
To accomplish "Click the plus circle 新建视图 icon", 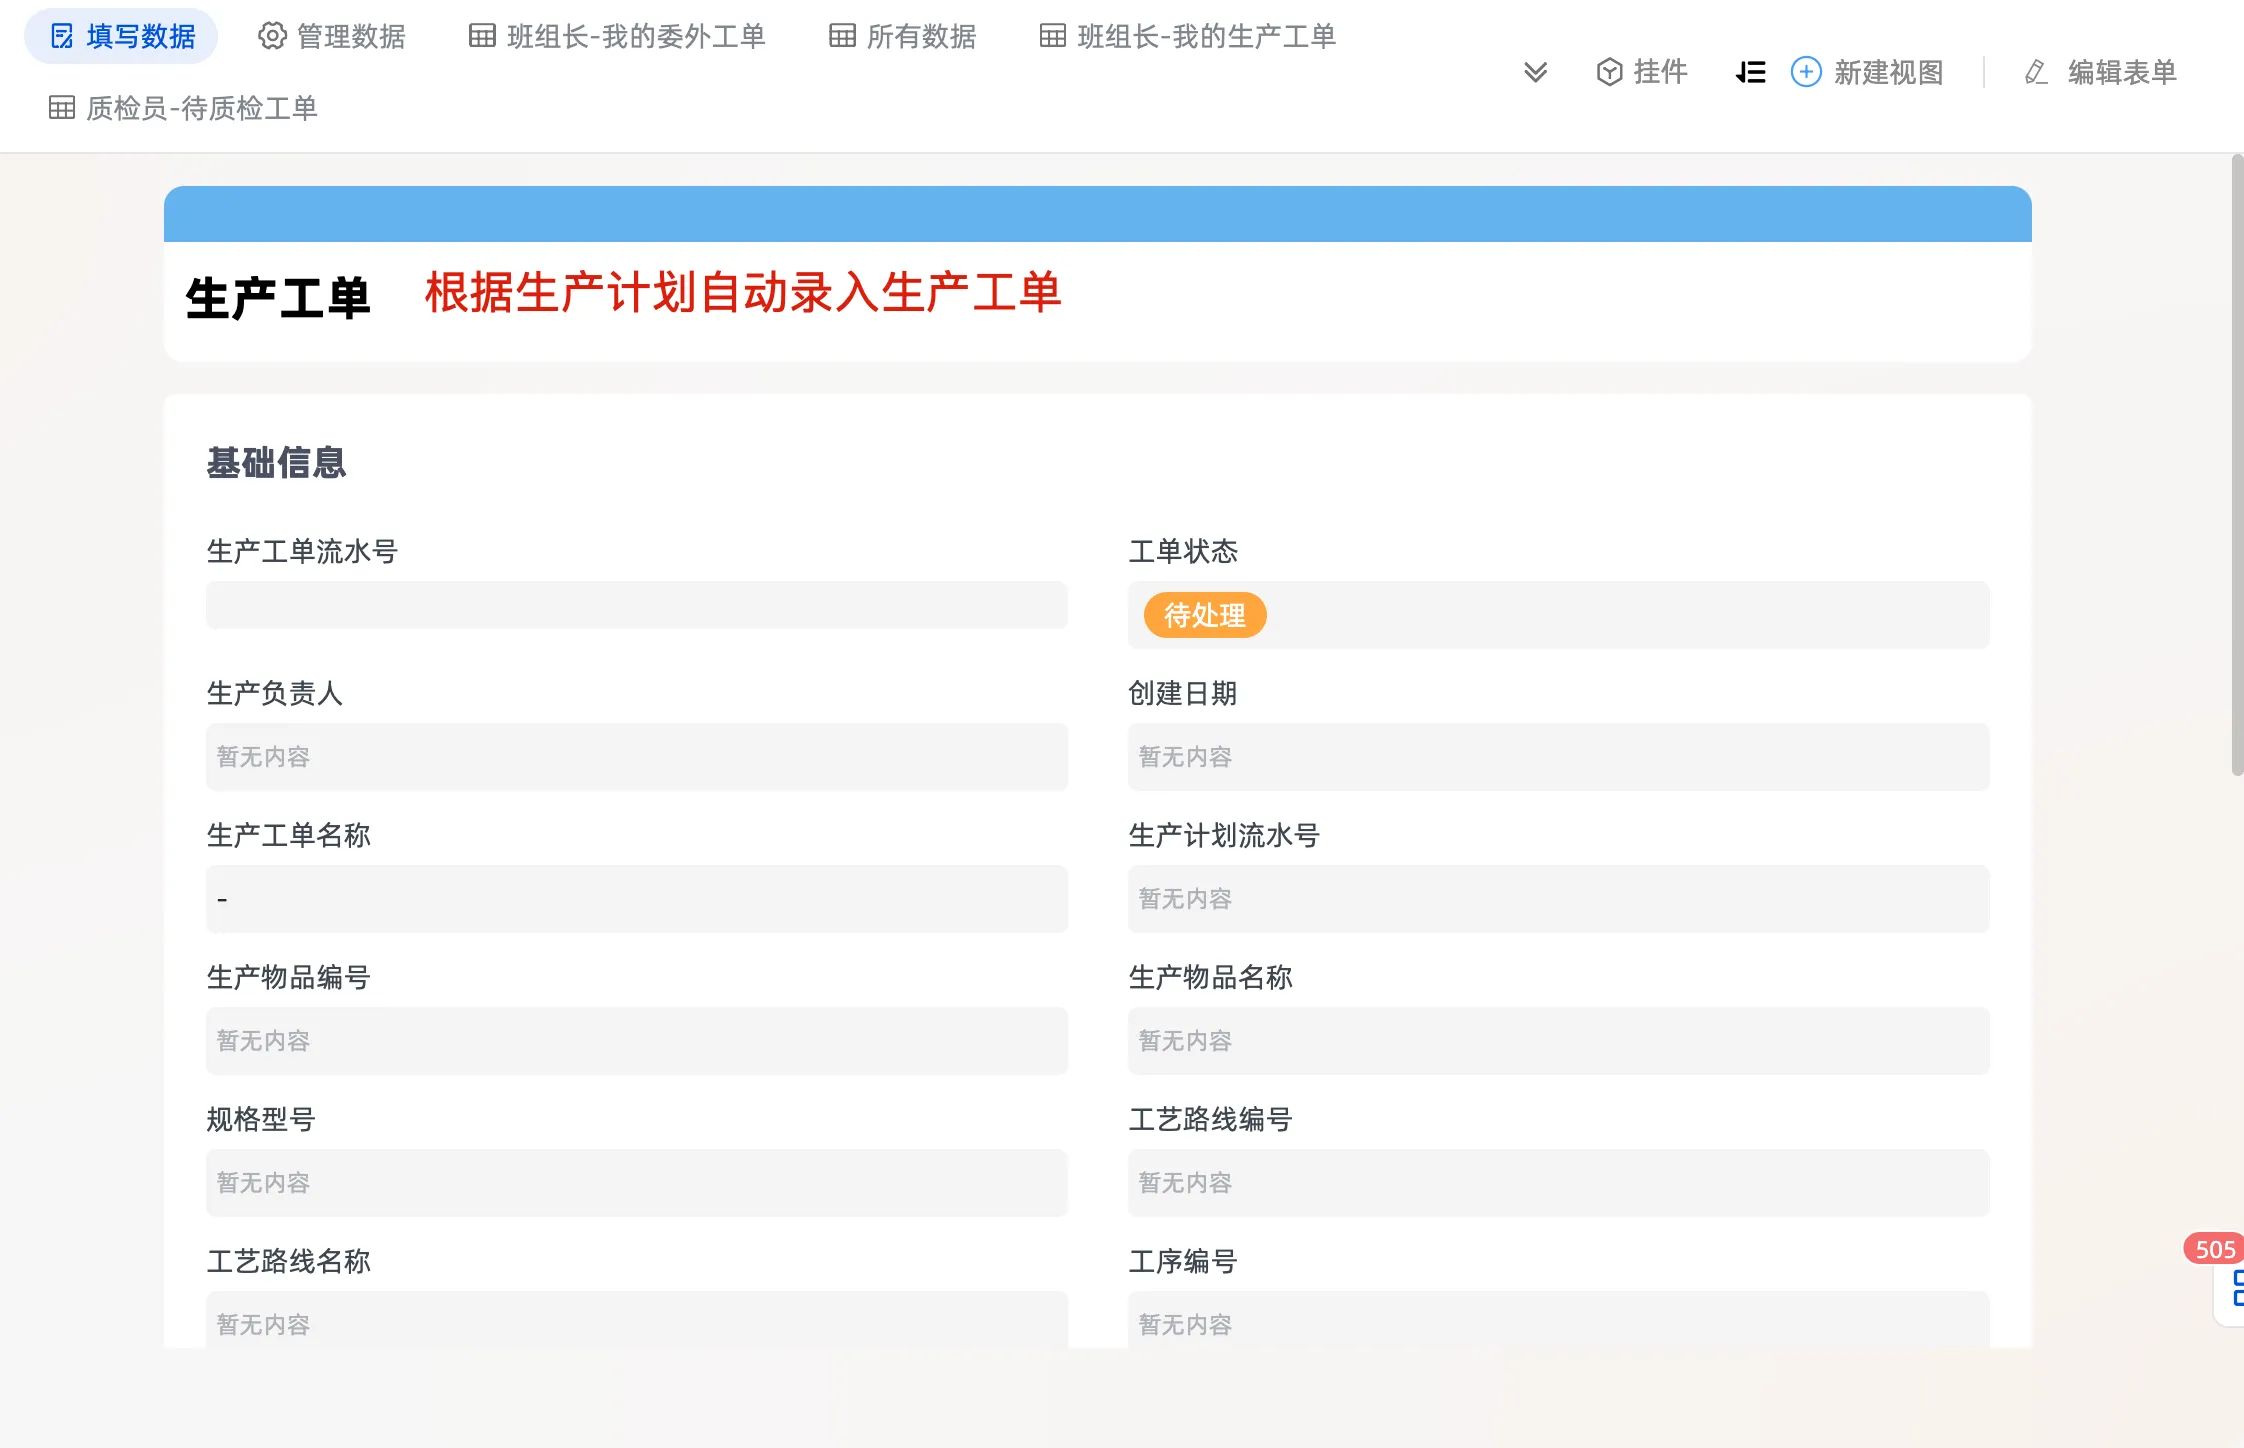I will coord(1805,72).
